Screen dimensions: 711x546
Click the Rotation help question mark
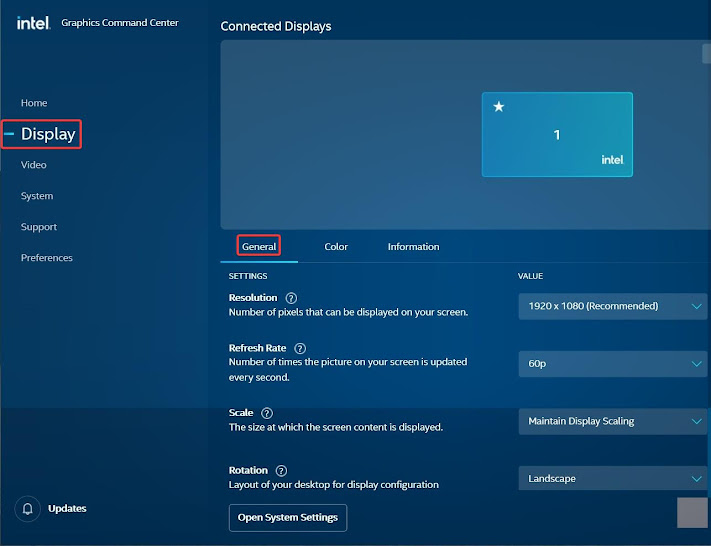point(281,471)
